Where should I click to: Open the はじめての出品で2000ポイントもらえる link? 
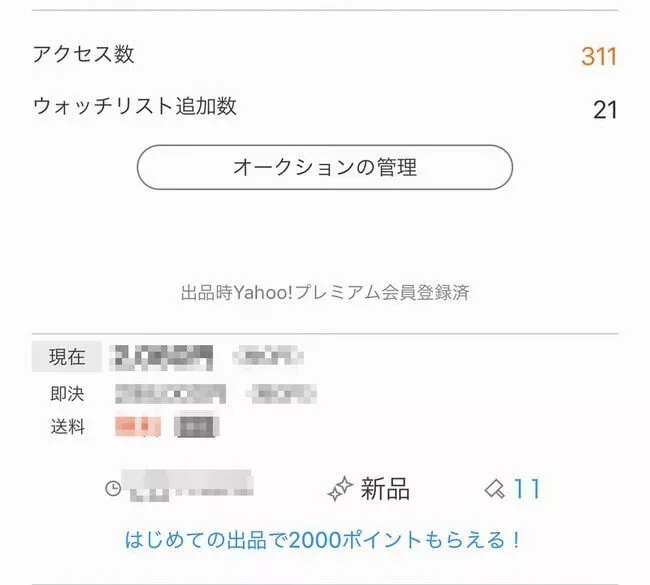(323, 541)
